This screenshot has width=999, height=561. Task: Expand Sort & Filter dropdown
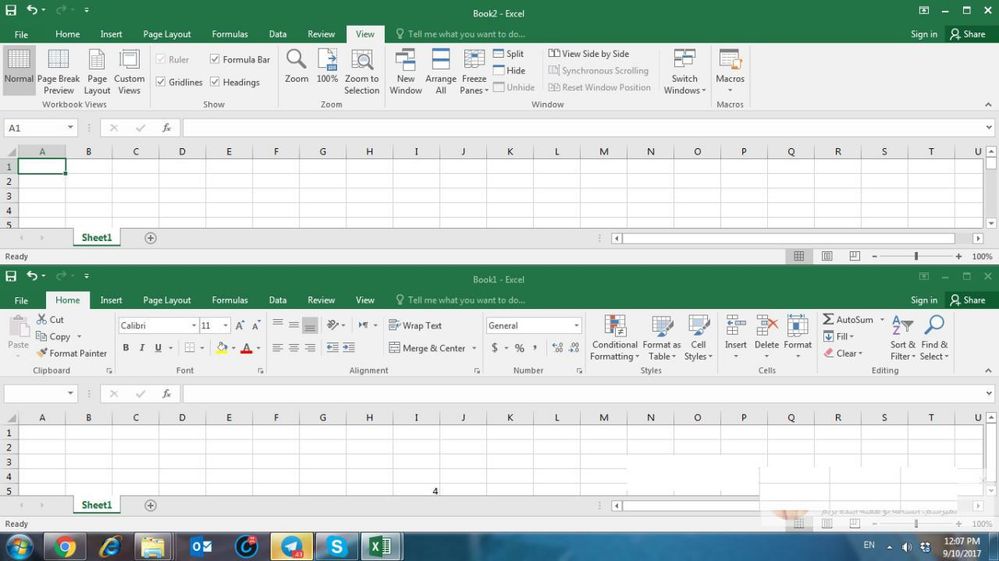903,338
